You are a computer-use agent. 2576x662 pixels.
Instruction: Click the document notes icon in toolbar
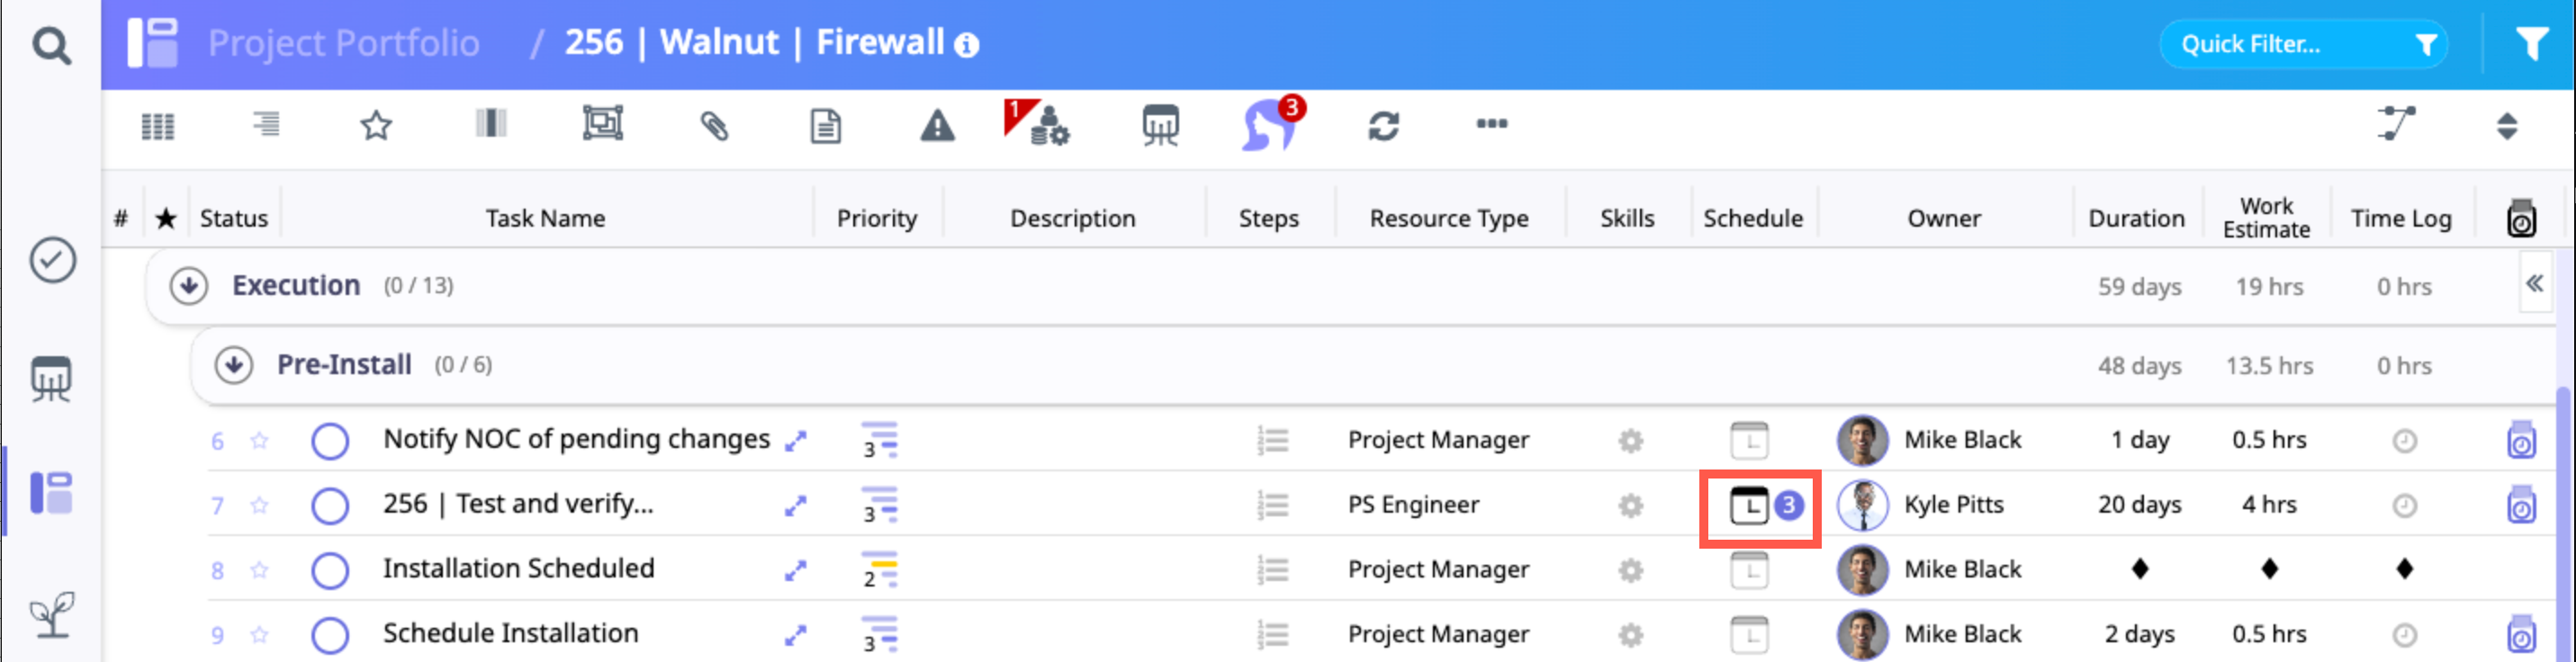click(825, 126)
